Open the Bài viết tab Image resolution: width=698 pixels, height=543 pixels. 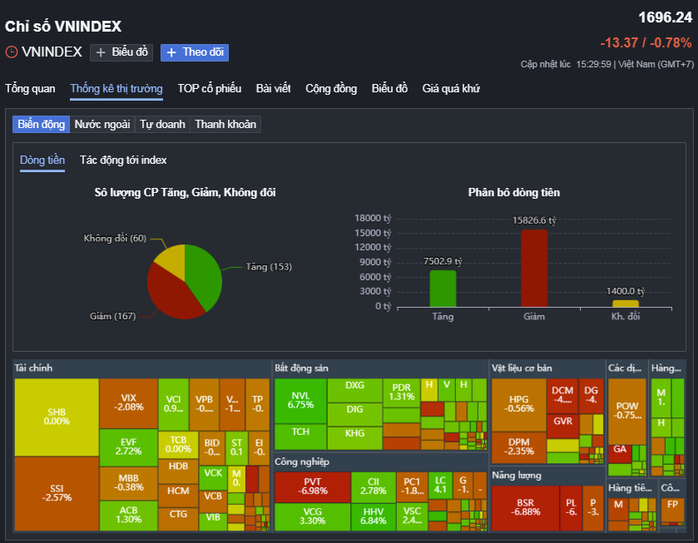coord(273,88)
